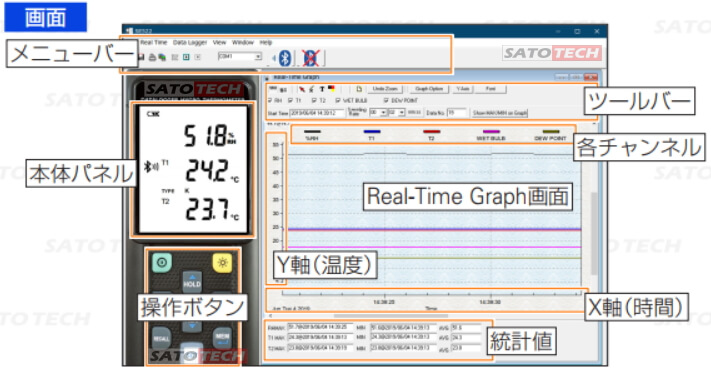Uncheck the RH channel checkbox
Viewport: 711px width, 371px height.
270,100
